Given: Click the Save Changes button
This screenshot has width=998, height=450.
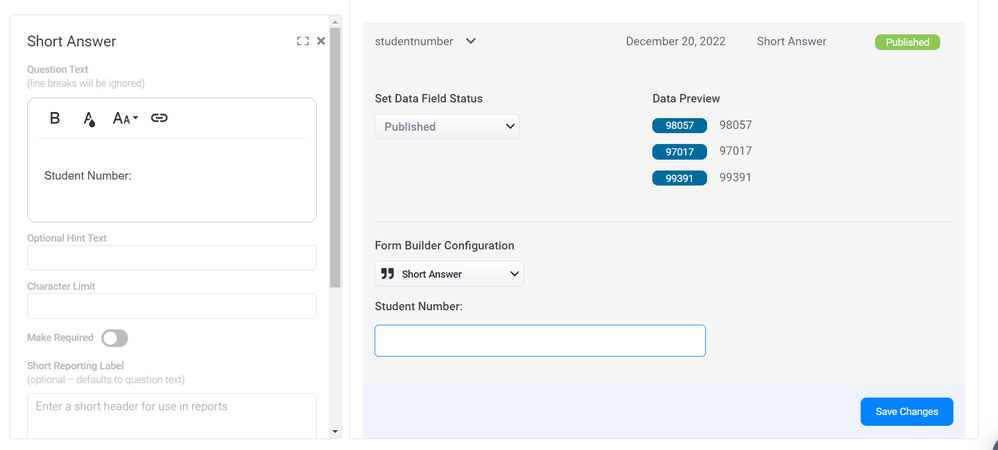Looking at the screenshot, I should (x=906, y=412).
